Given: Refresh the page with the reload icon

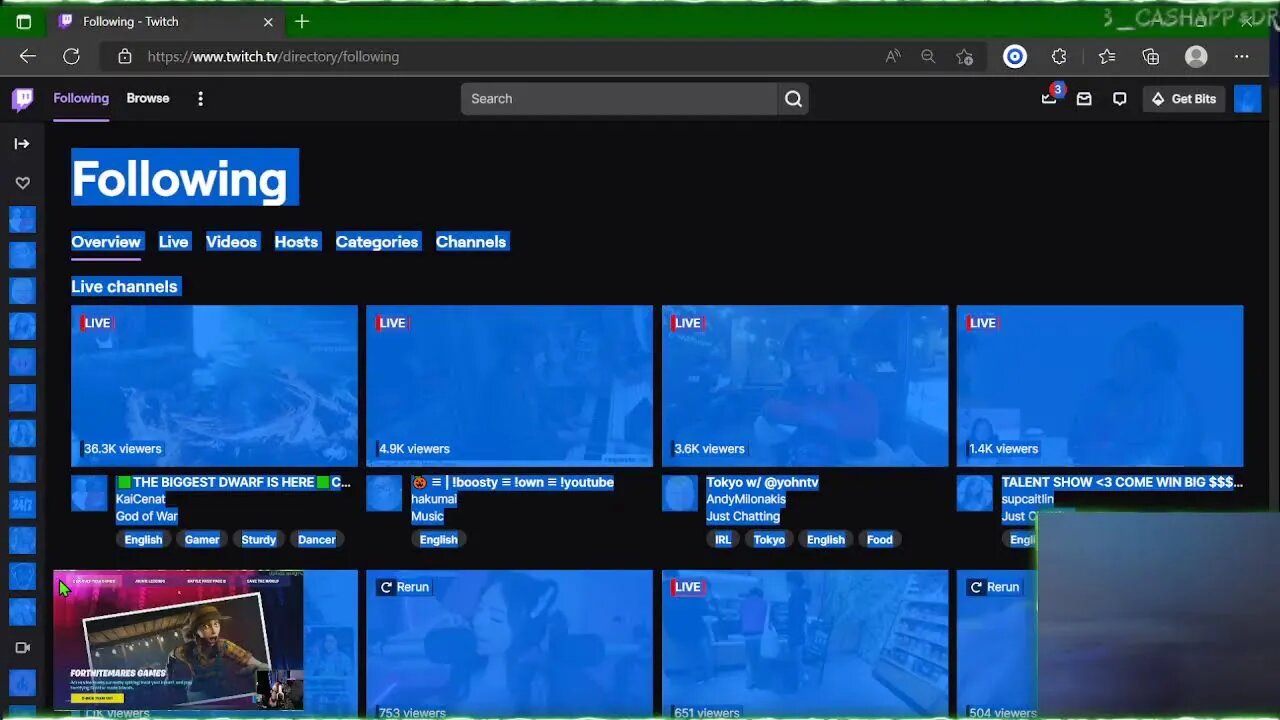Looking at the screenshot, I should pyautogui.click(x=72, y=57).
